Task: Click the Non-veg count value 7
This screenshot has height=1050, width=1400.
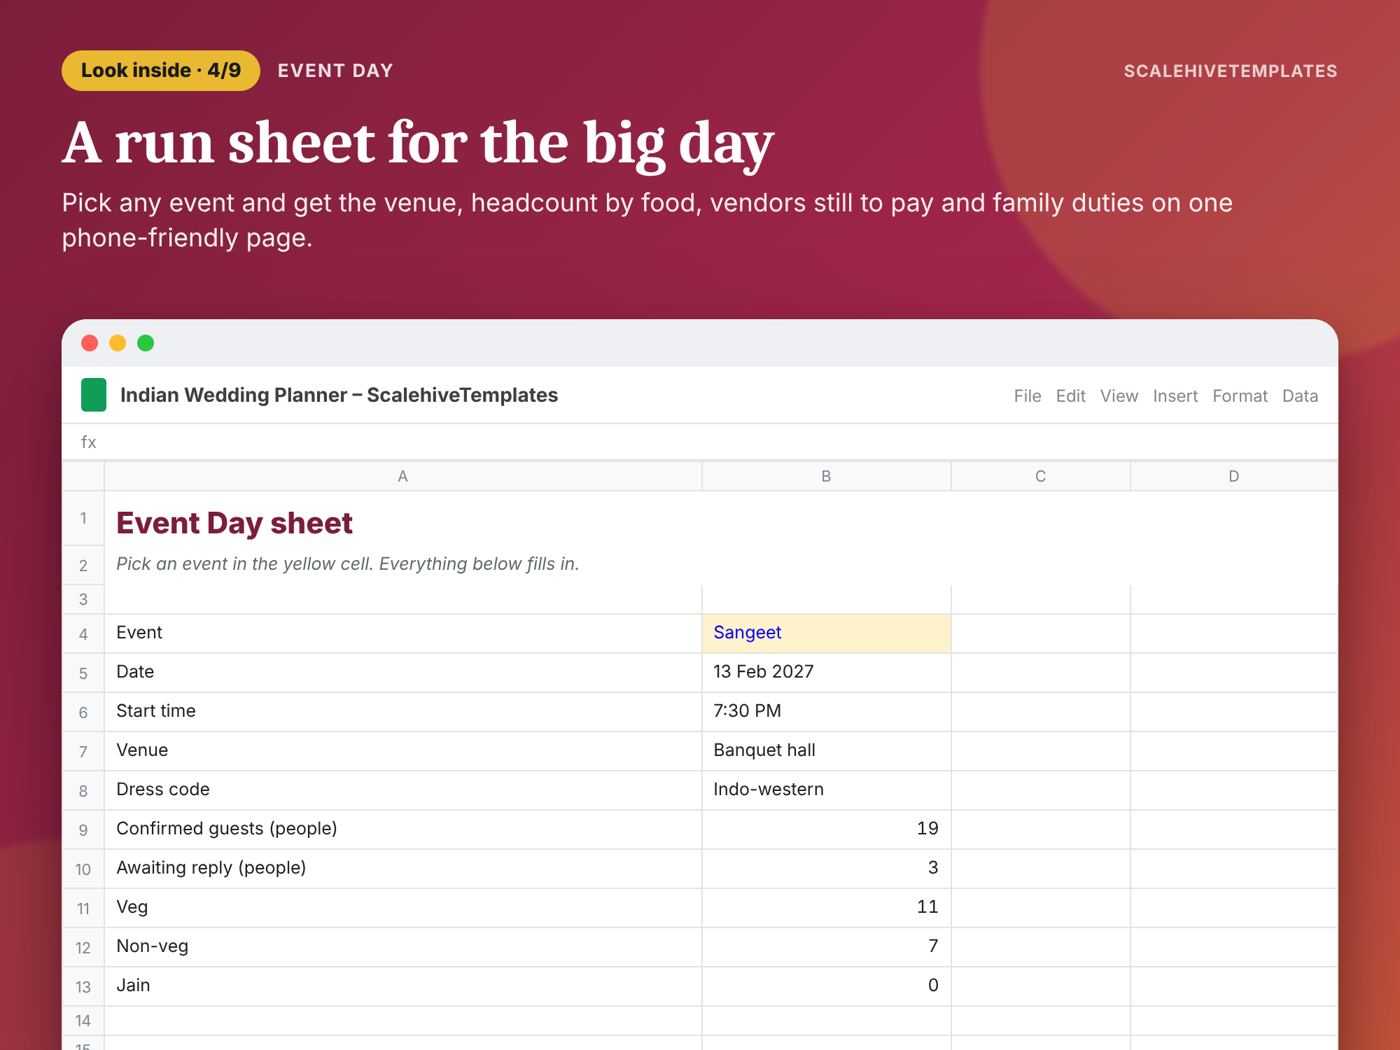Action: (x=826, y=946)
